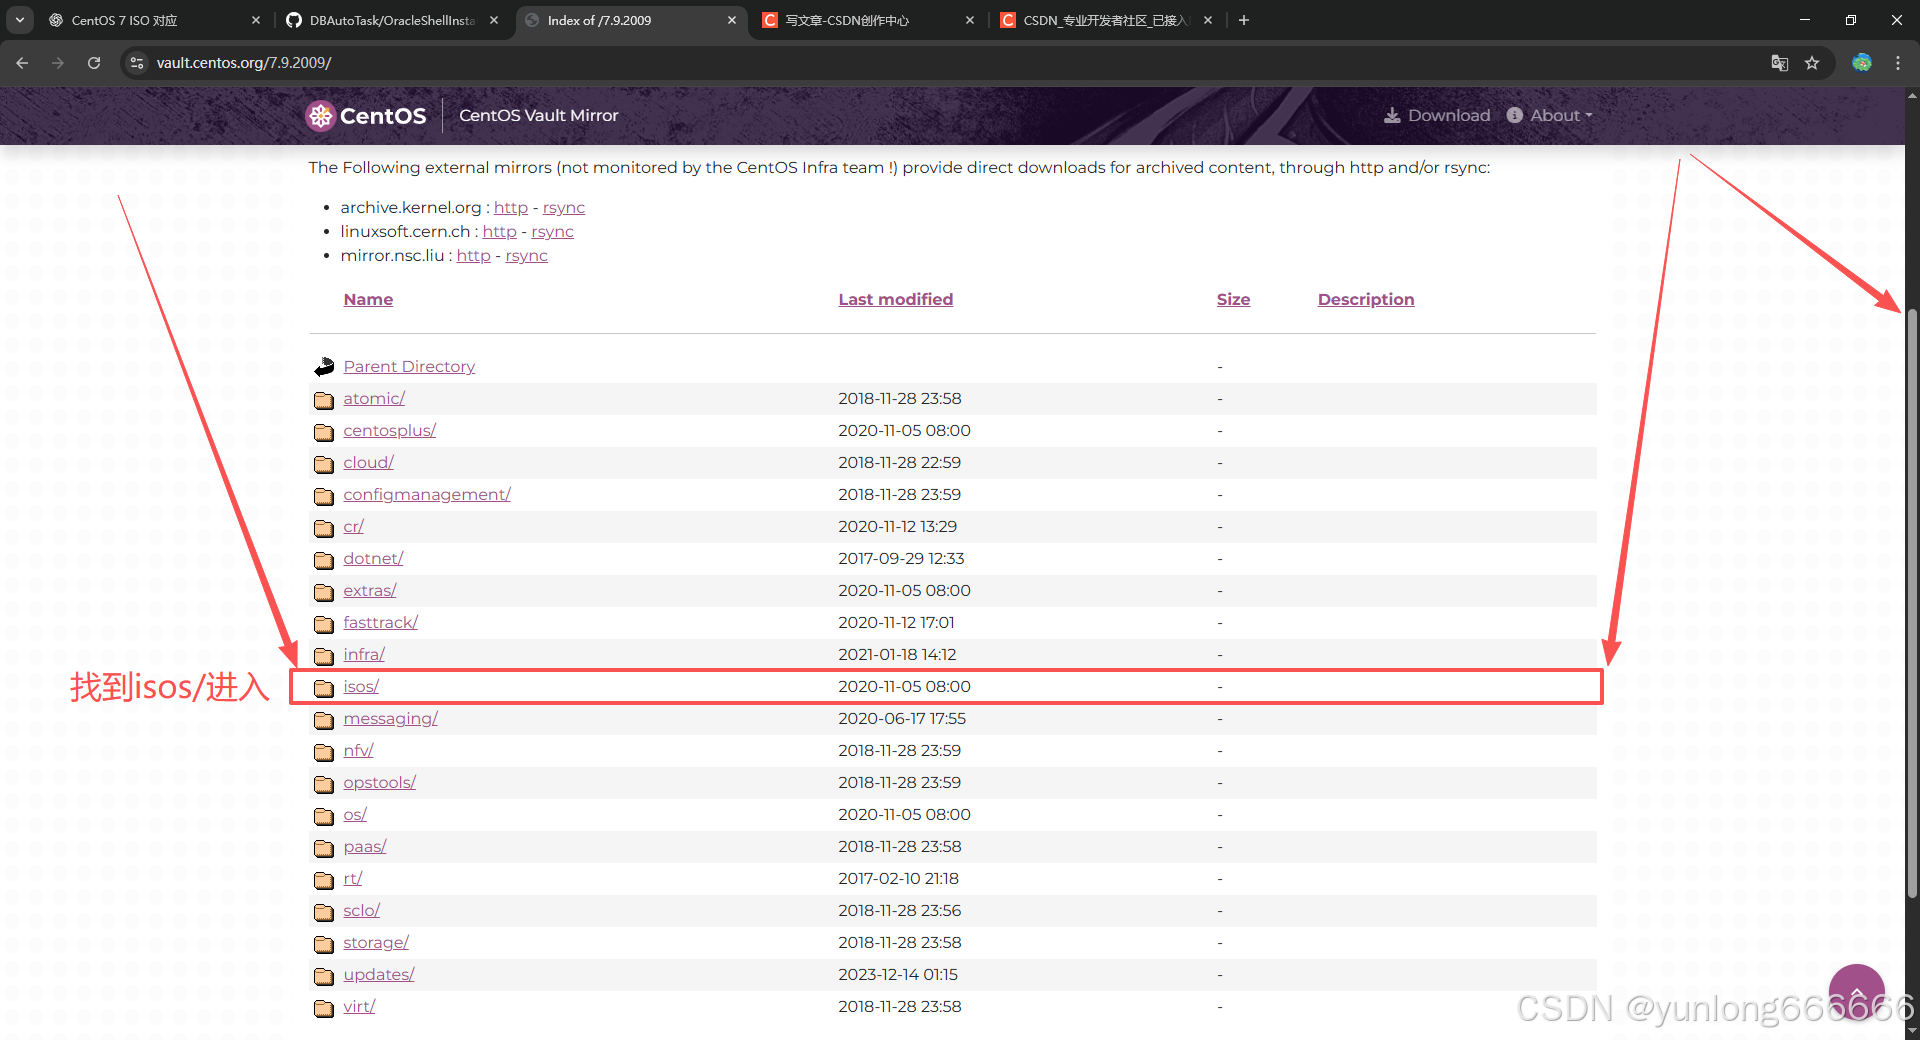The image size is (1920, 1040).
Task: Bookmark this page via the star icon
Action: (x=1812, y=62)
